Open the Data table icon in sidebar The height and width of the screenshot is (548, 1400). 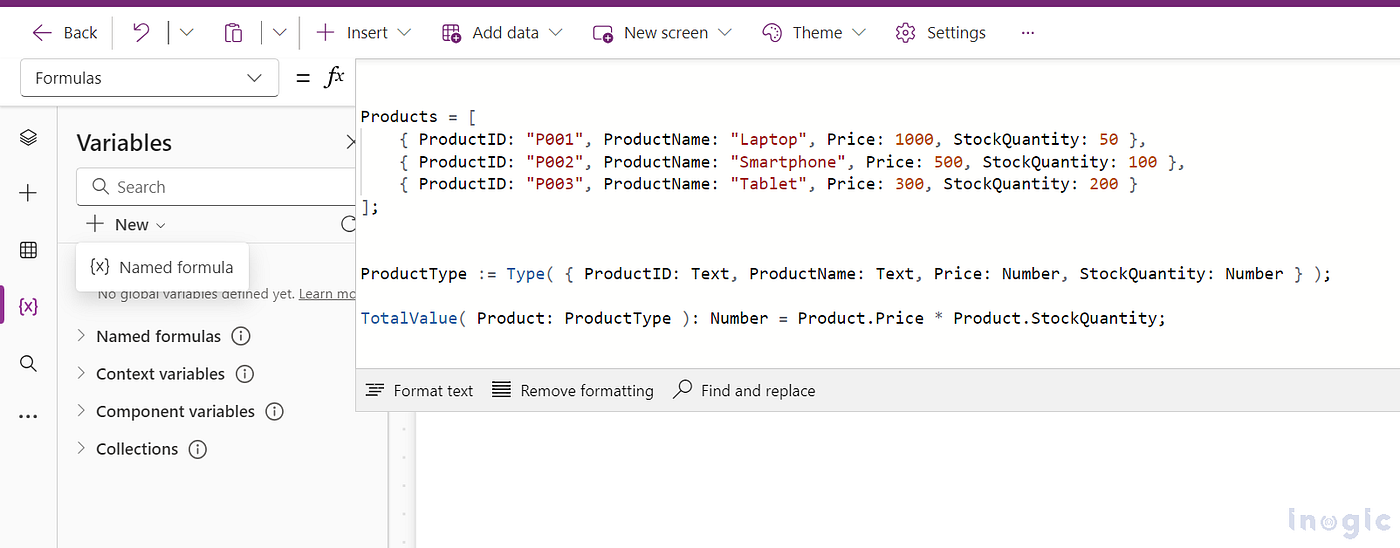click(x=28, y=250)
